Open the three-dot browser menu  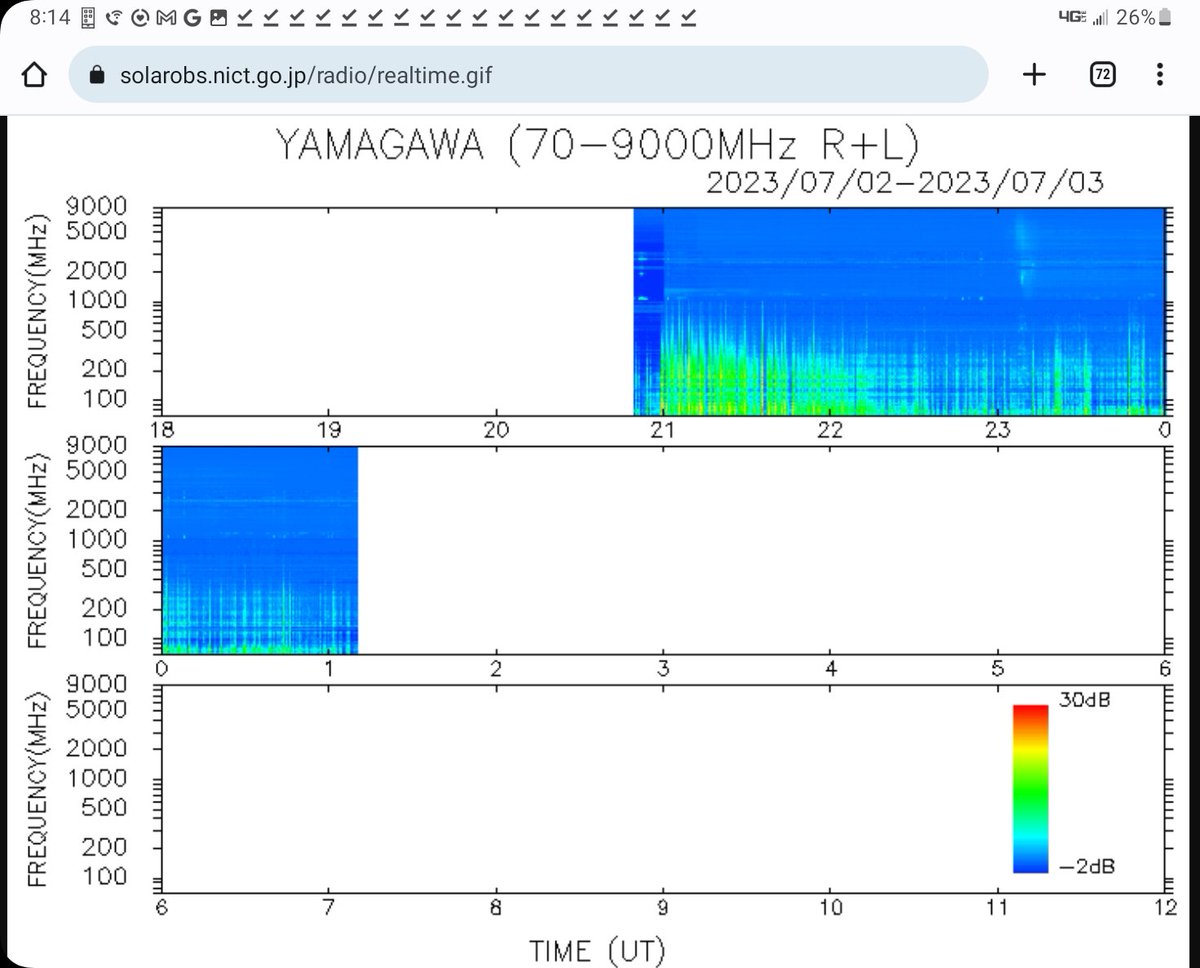click(x=1160, y=75)
